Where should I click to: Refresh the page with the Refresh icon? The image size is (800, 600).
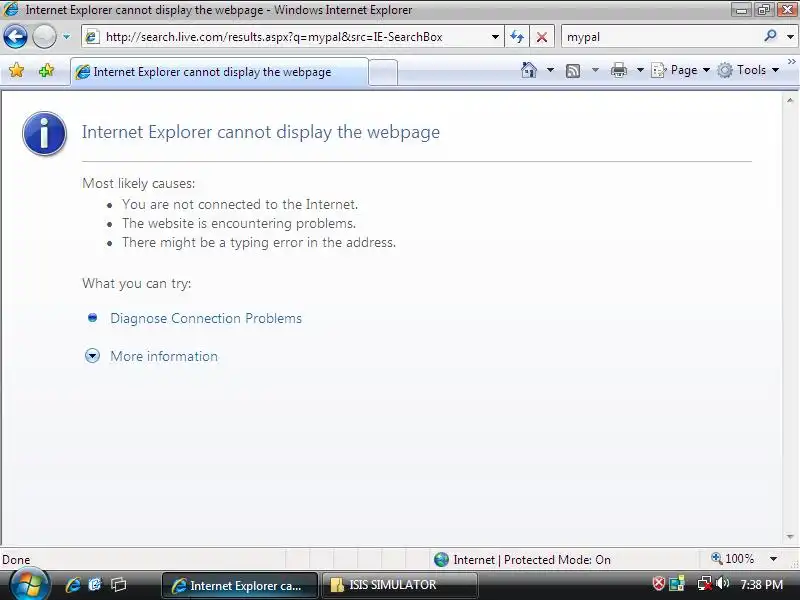(517, 37)
